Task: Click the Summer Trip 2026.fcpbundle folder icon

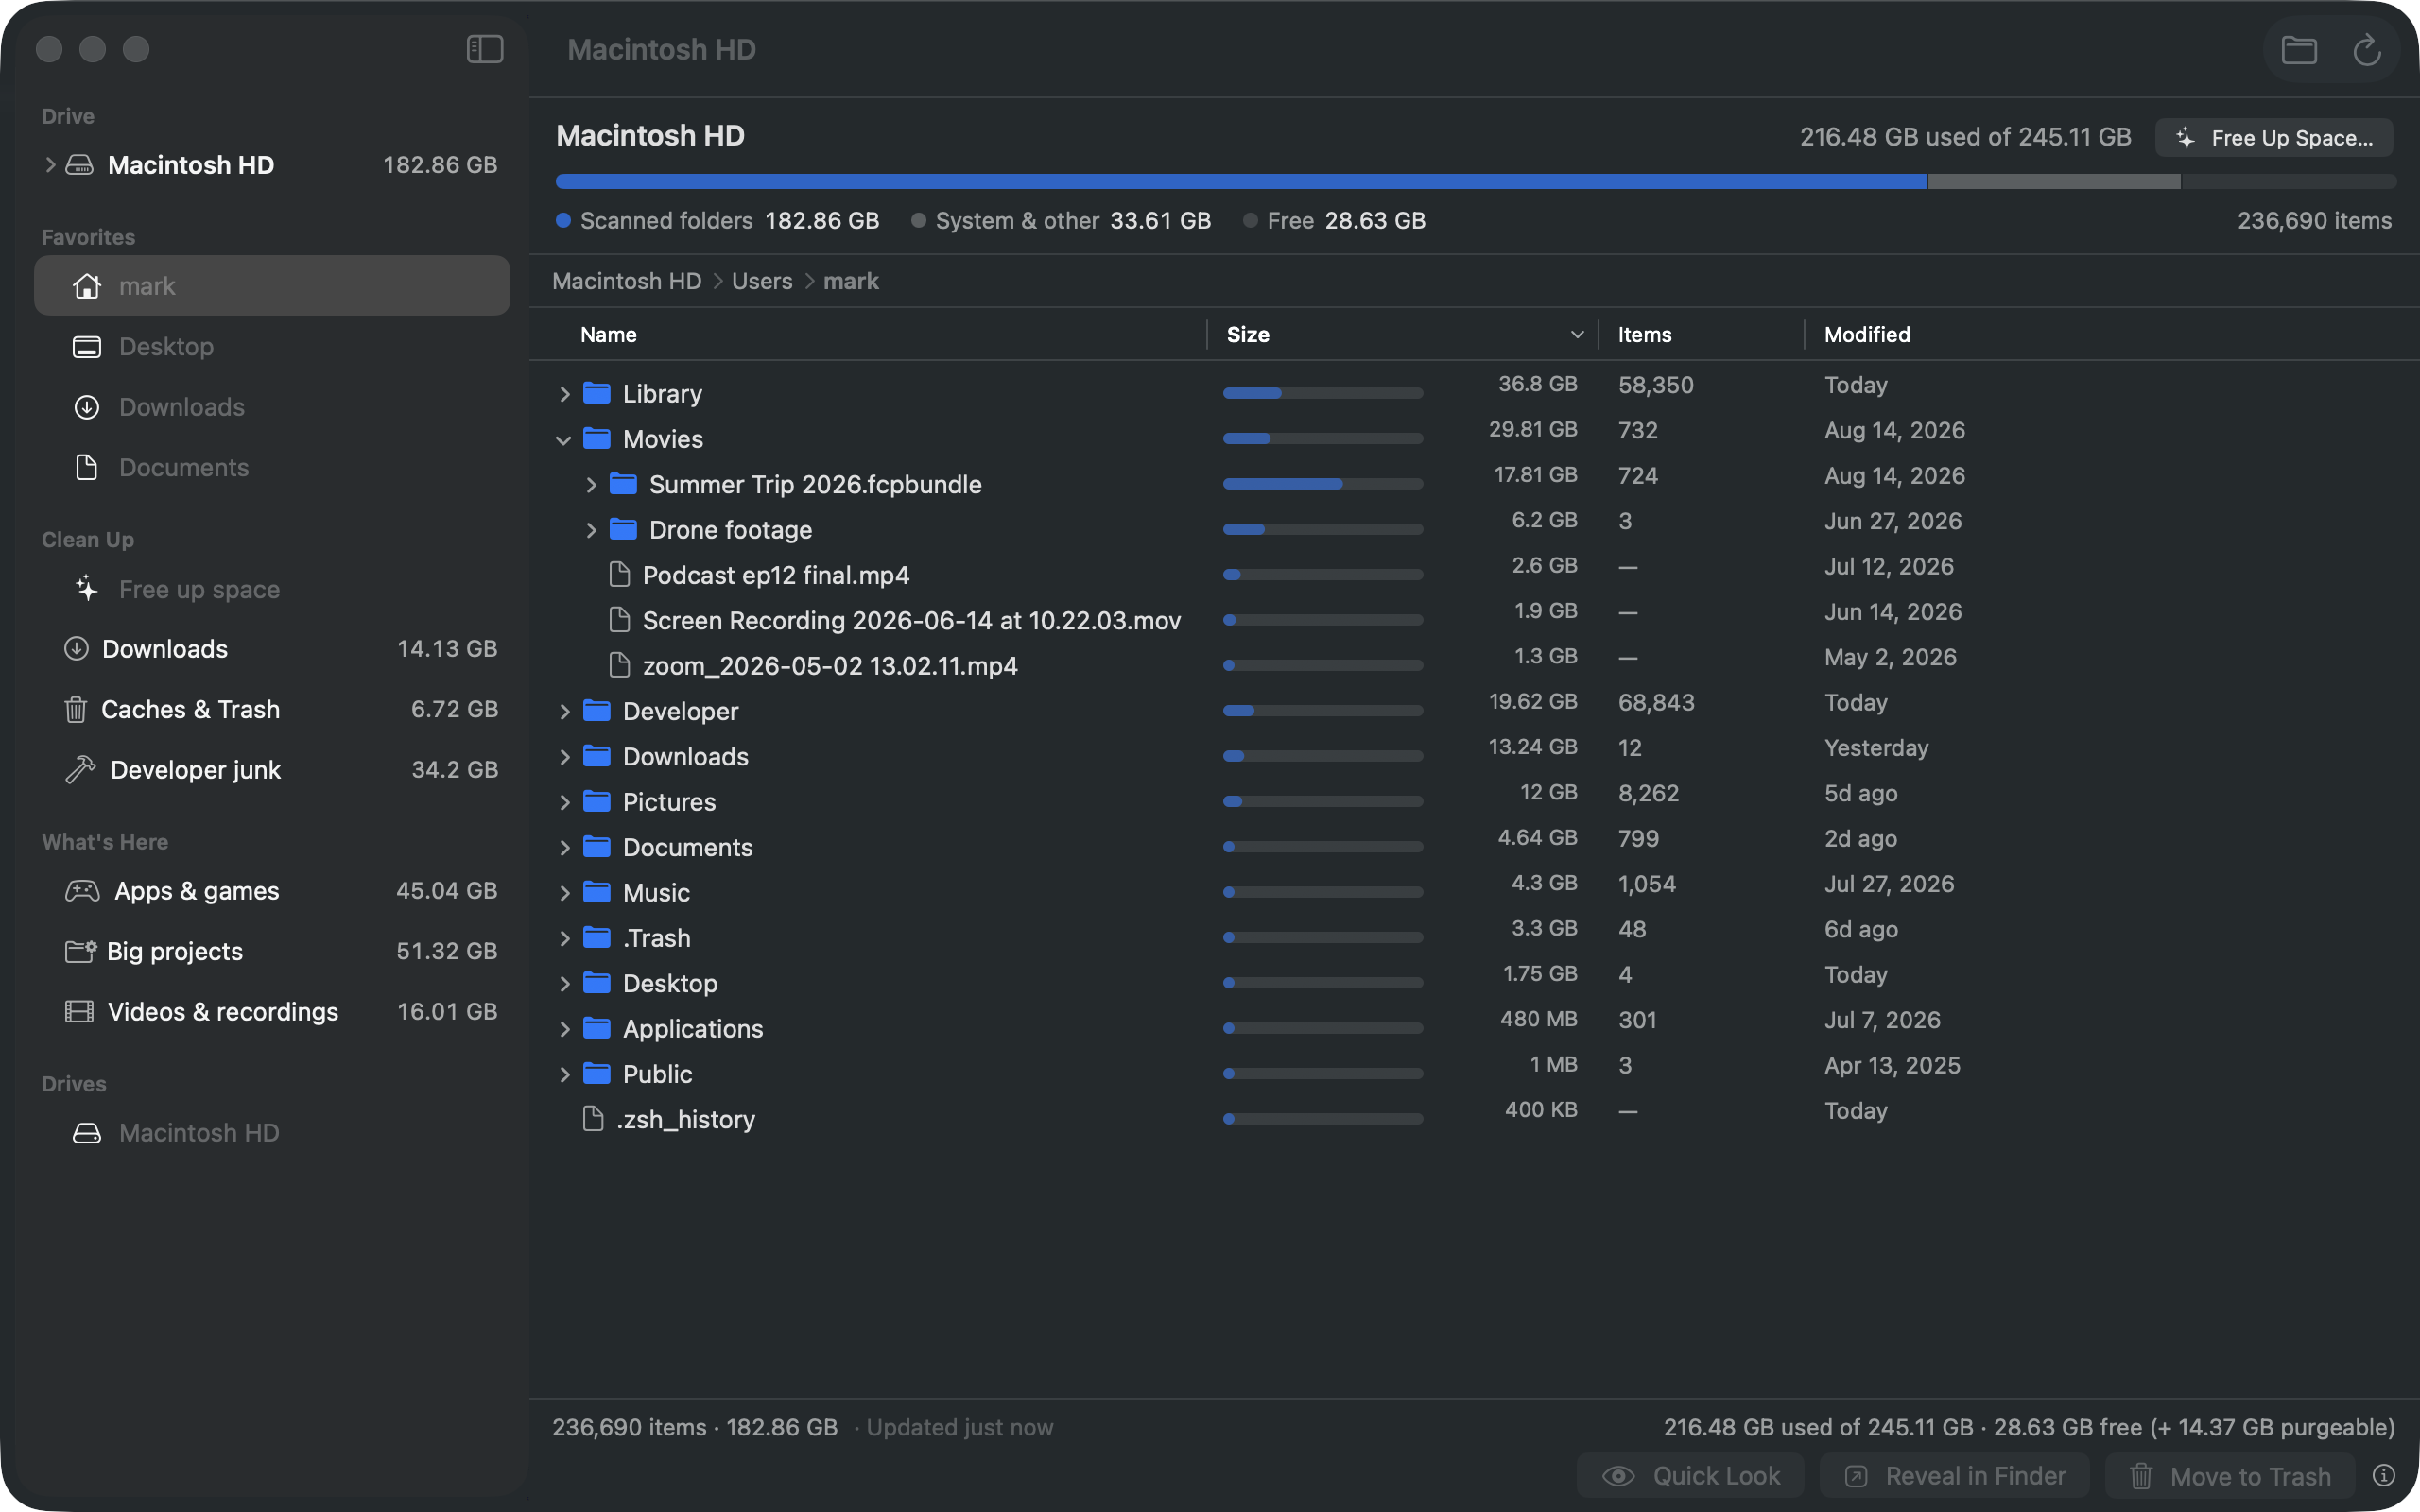Action: click(623, 484)
